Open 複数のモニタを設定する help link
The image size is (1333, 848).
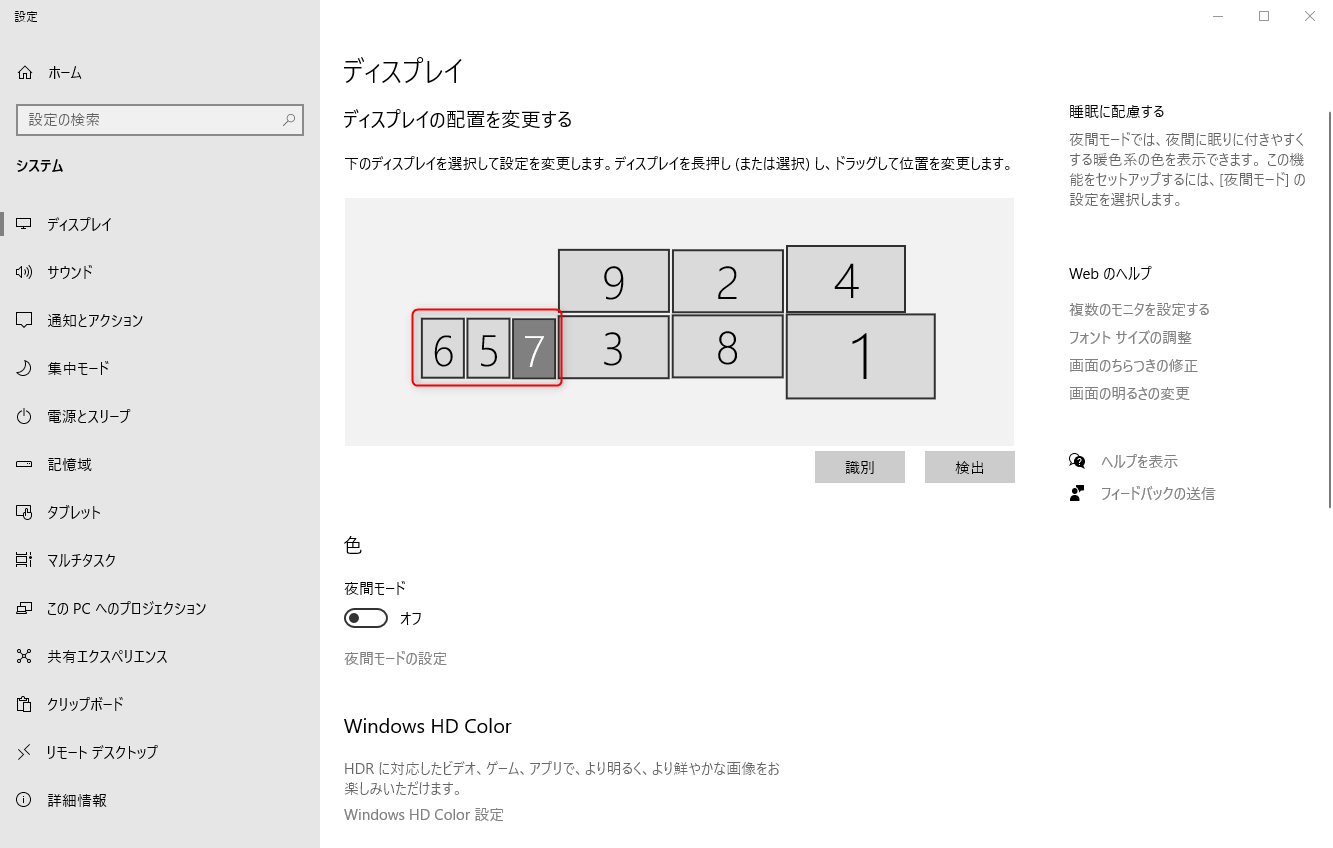pos(1139,310)
